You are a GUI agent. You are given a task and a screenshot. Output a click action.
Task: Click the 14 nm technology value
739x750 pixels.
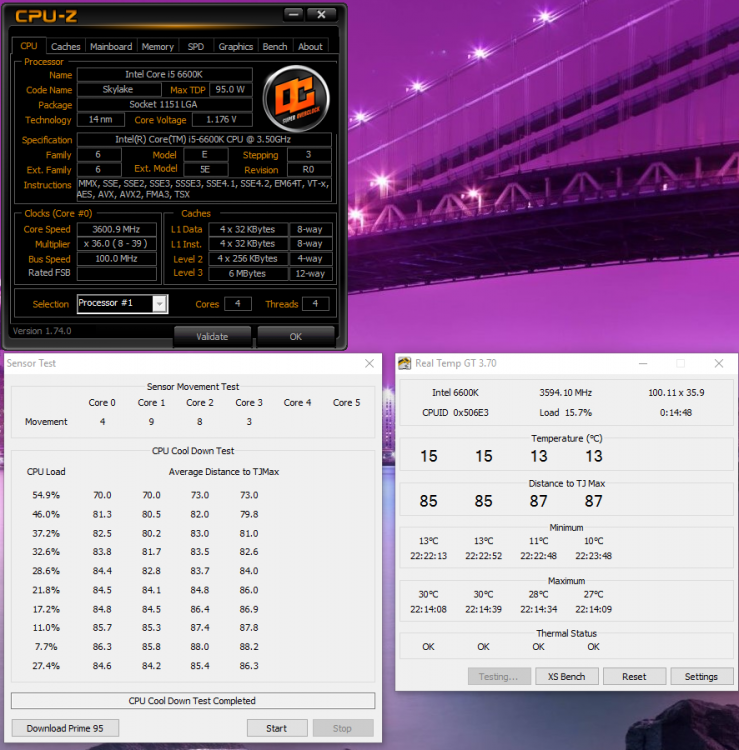pos(100,120)
